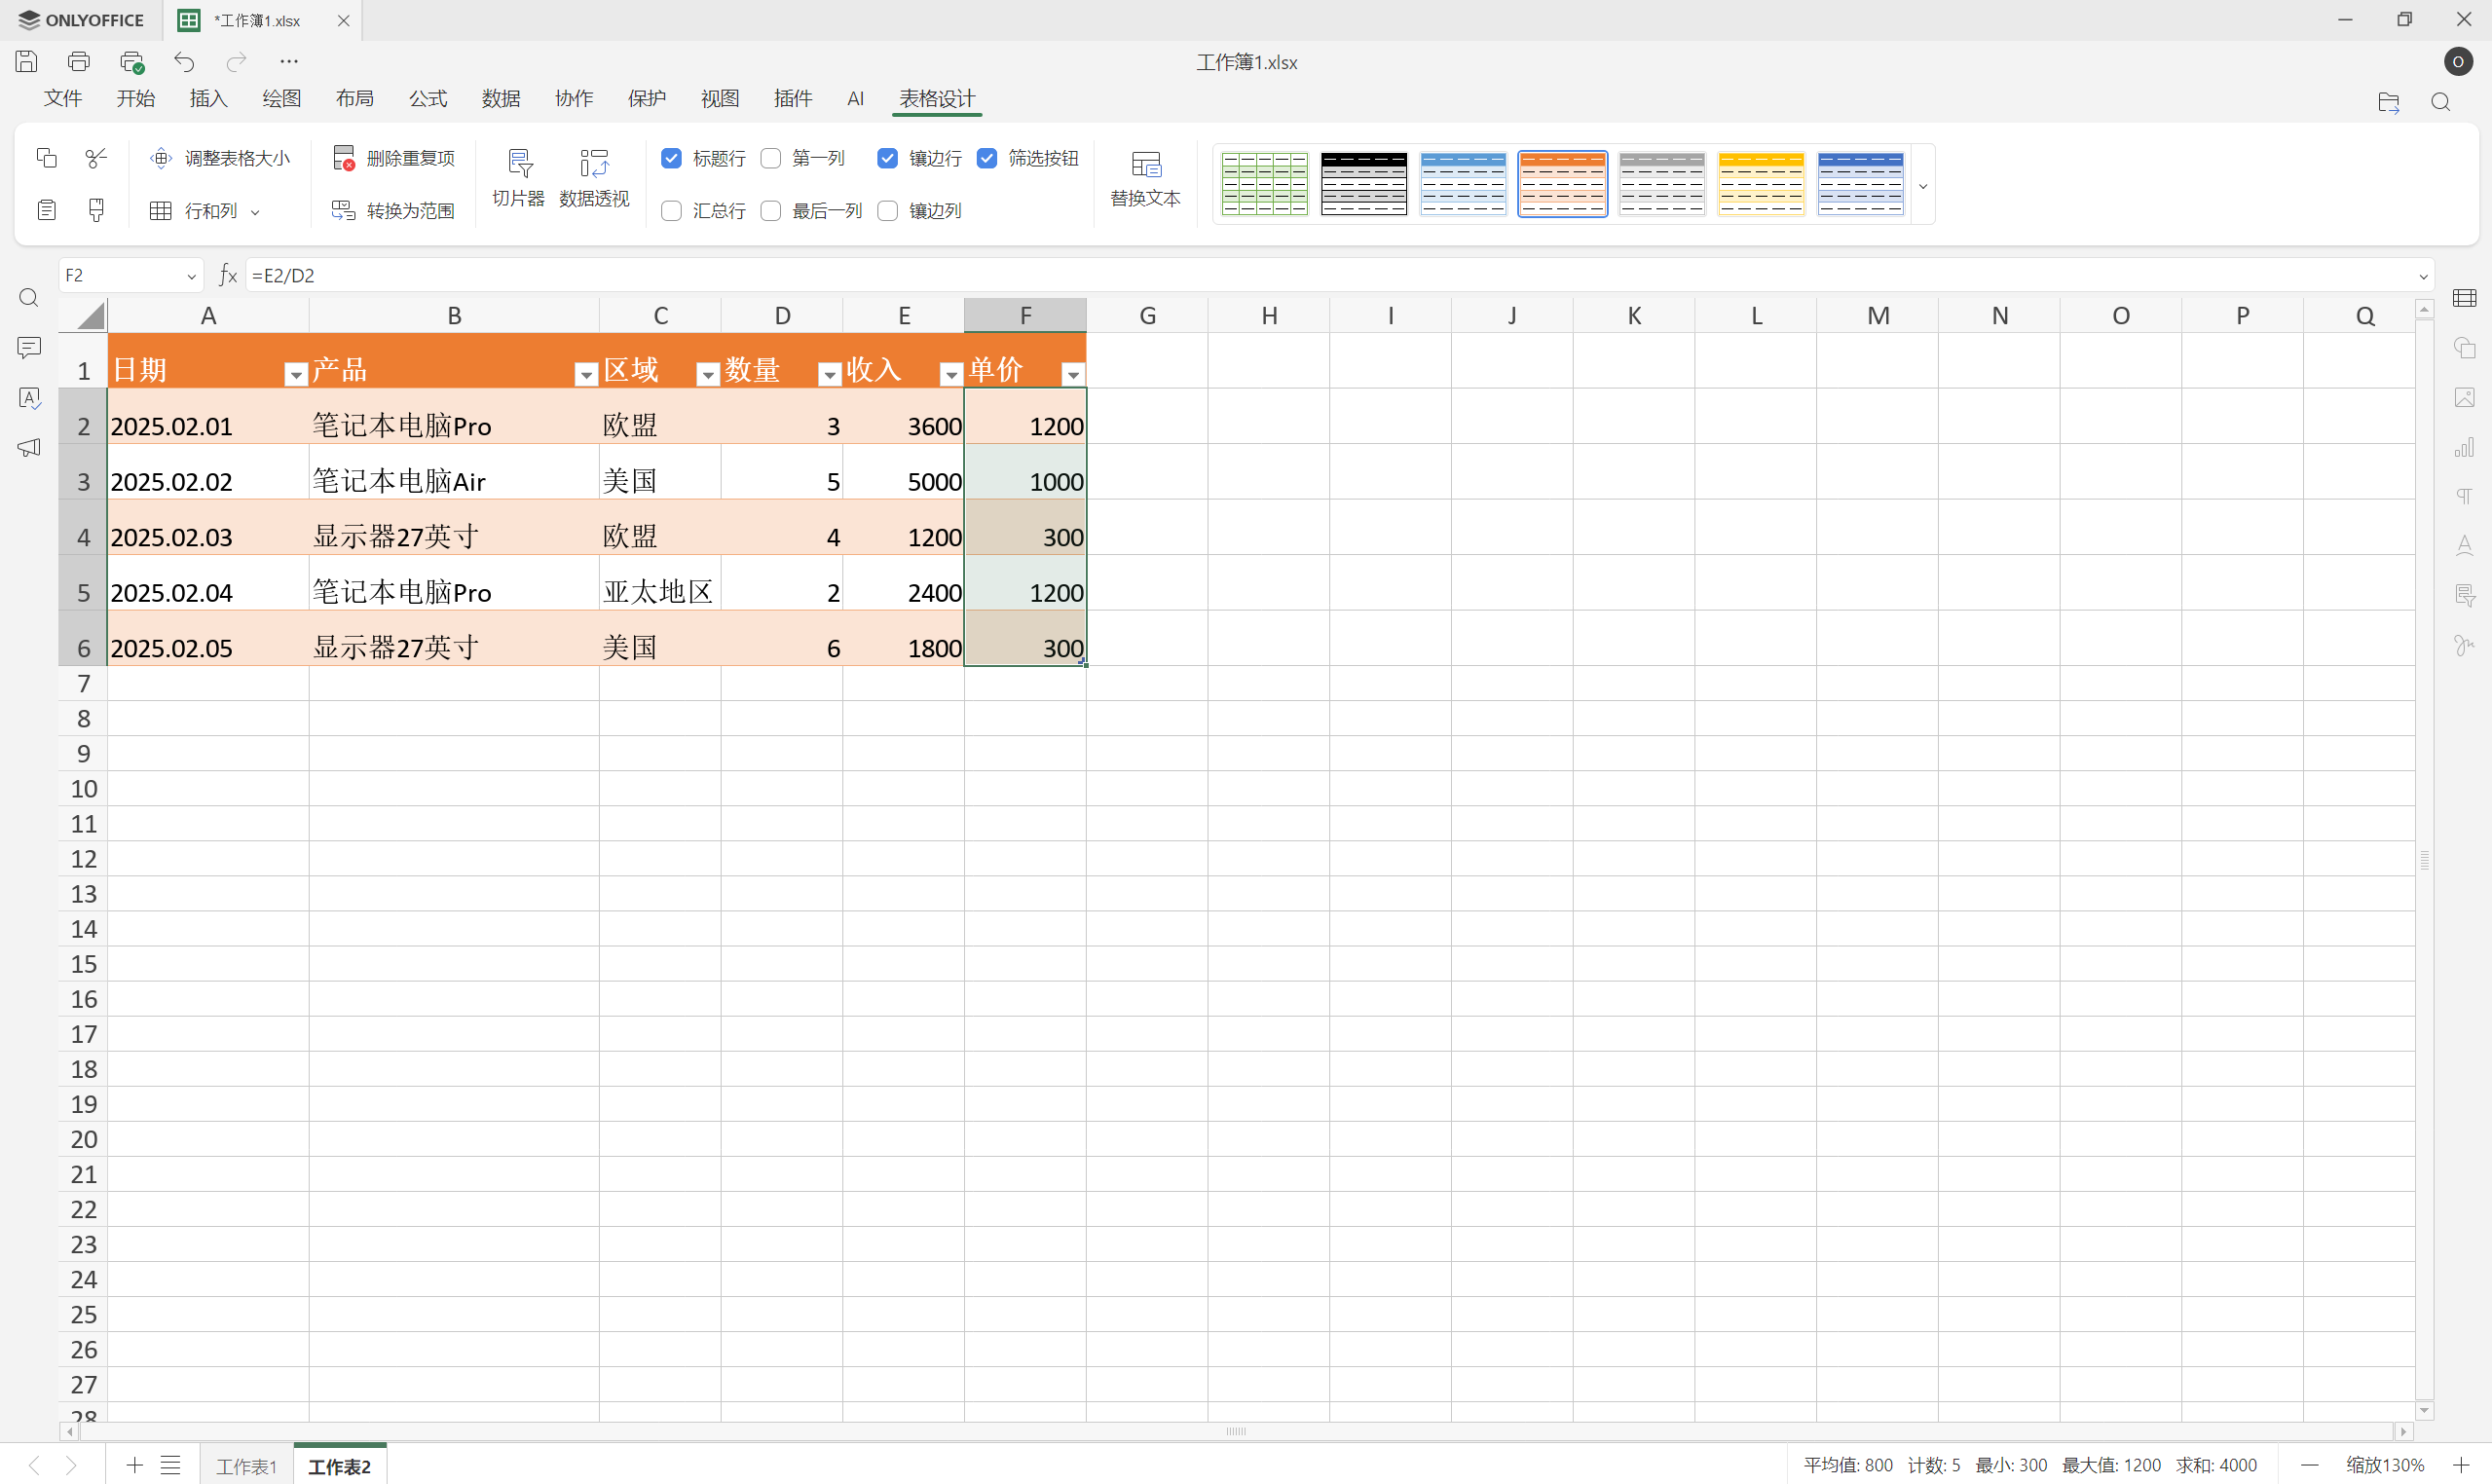This screenshot has width=2492, height=1484.
Task: Click the 替换文本 button
Action: tap(1145, 178)
